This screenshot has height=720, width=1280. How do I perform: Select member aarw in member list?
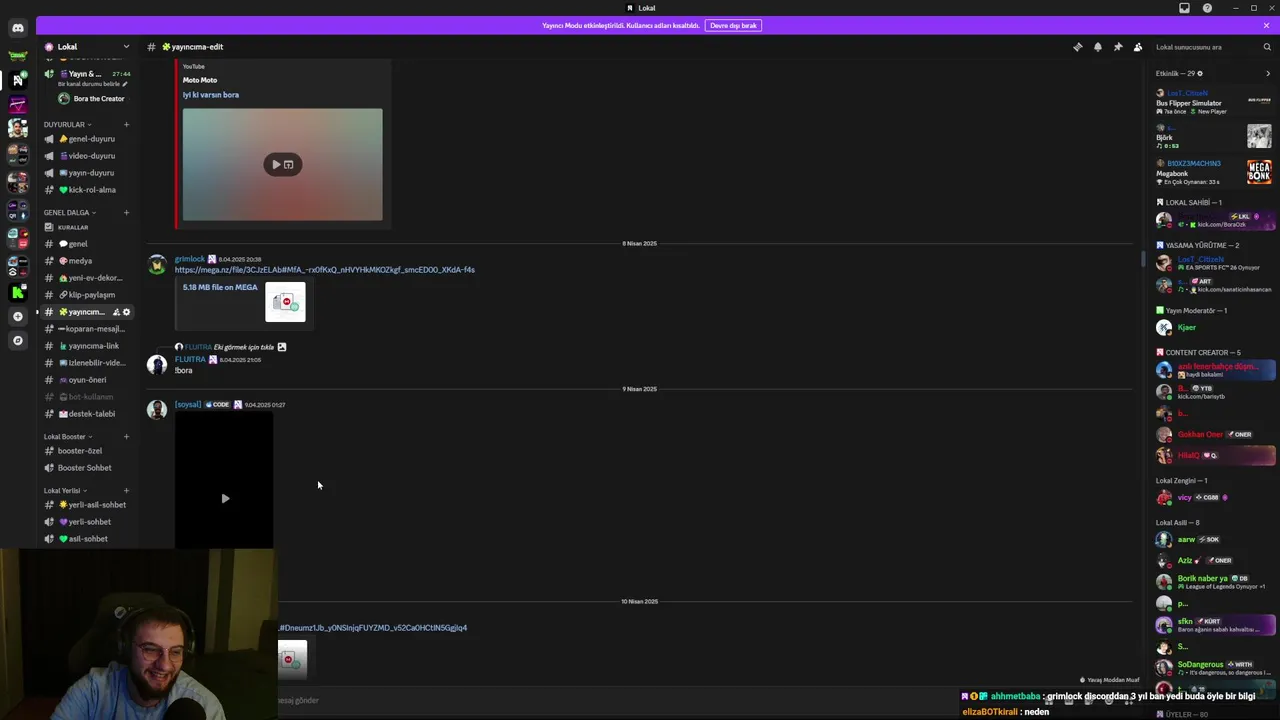click(x=1214, y=539)
